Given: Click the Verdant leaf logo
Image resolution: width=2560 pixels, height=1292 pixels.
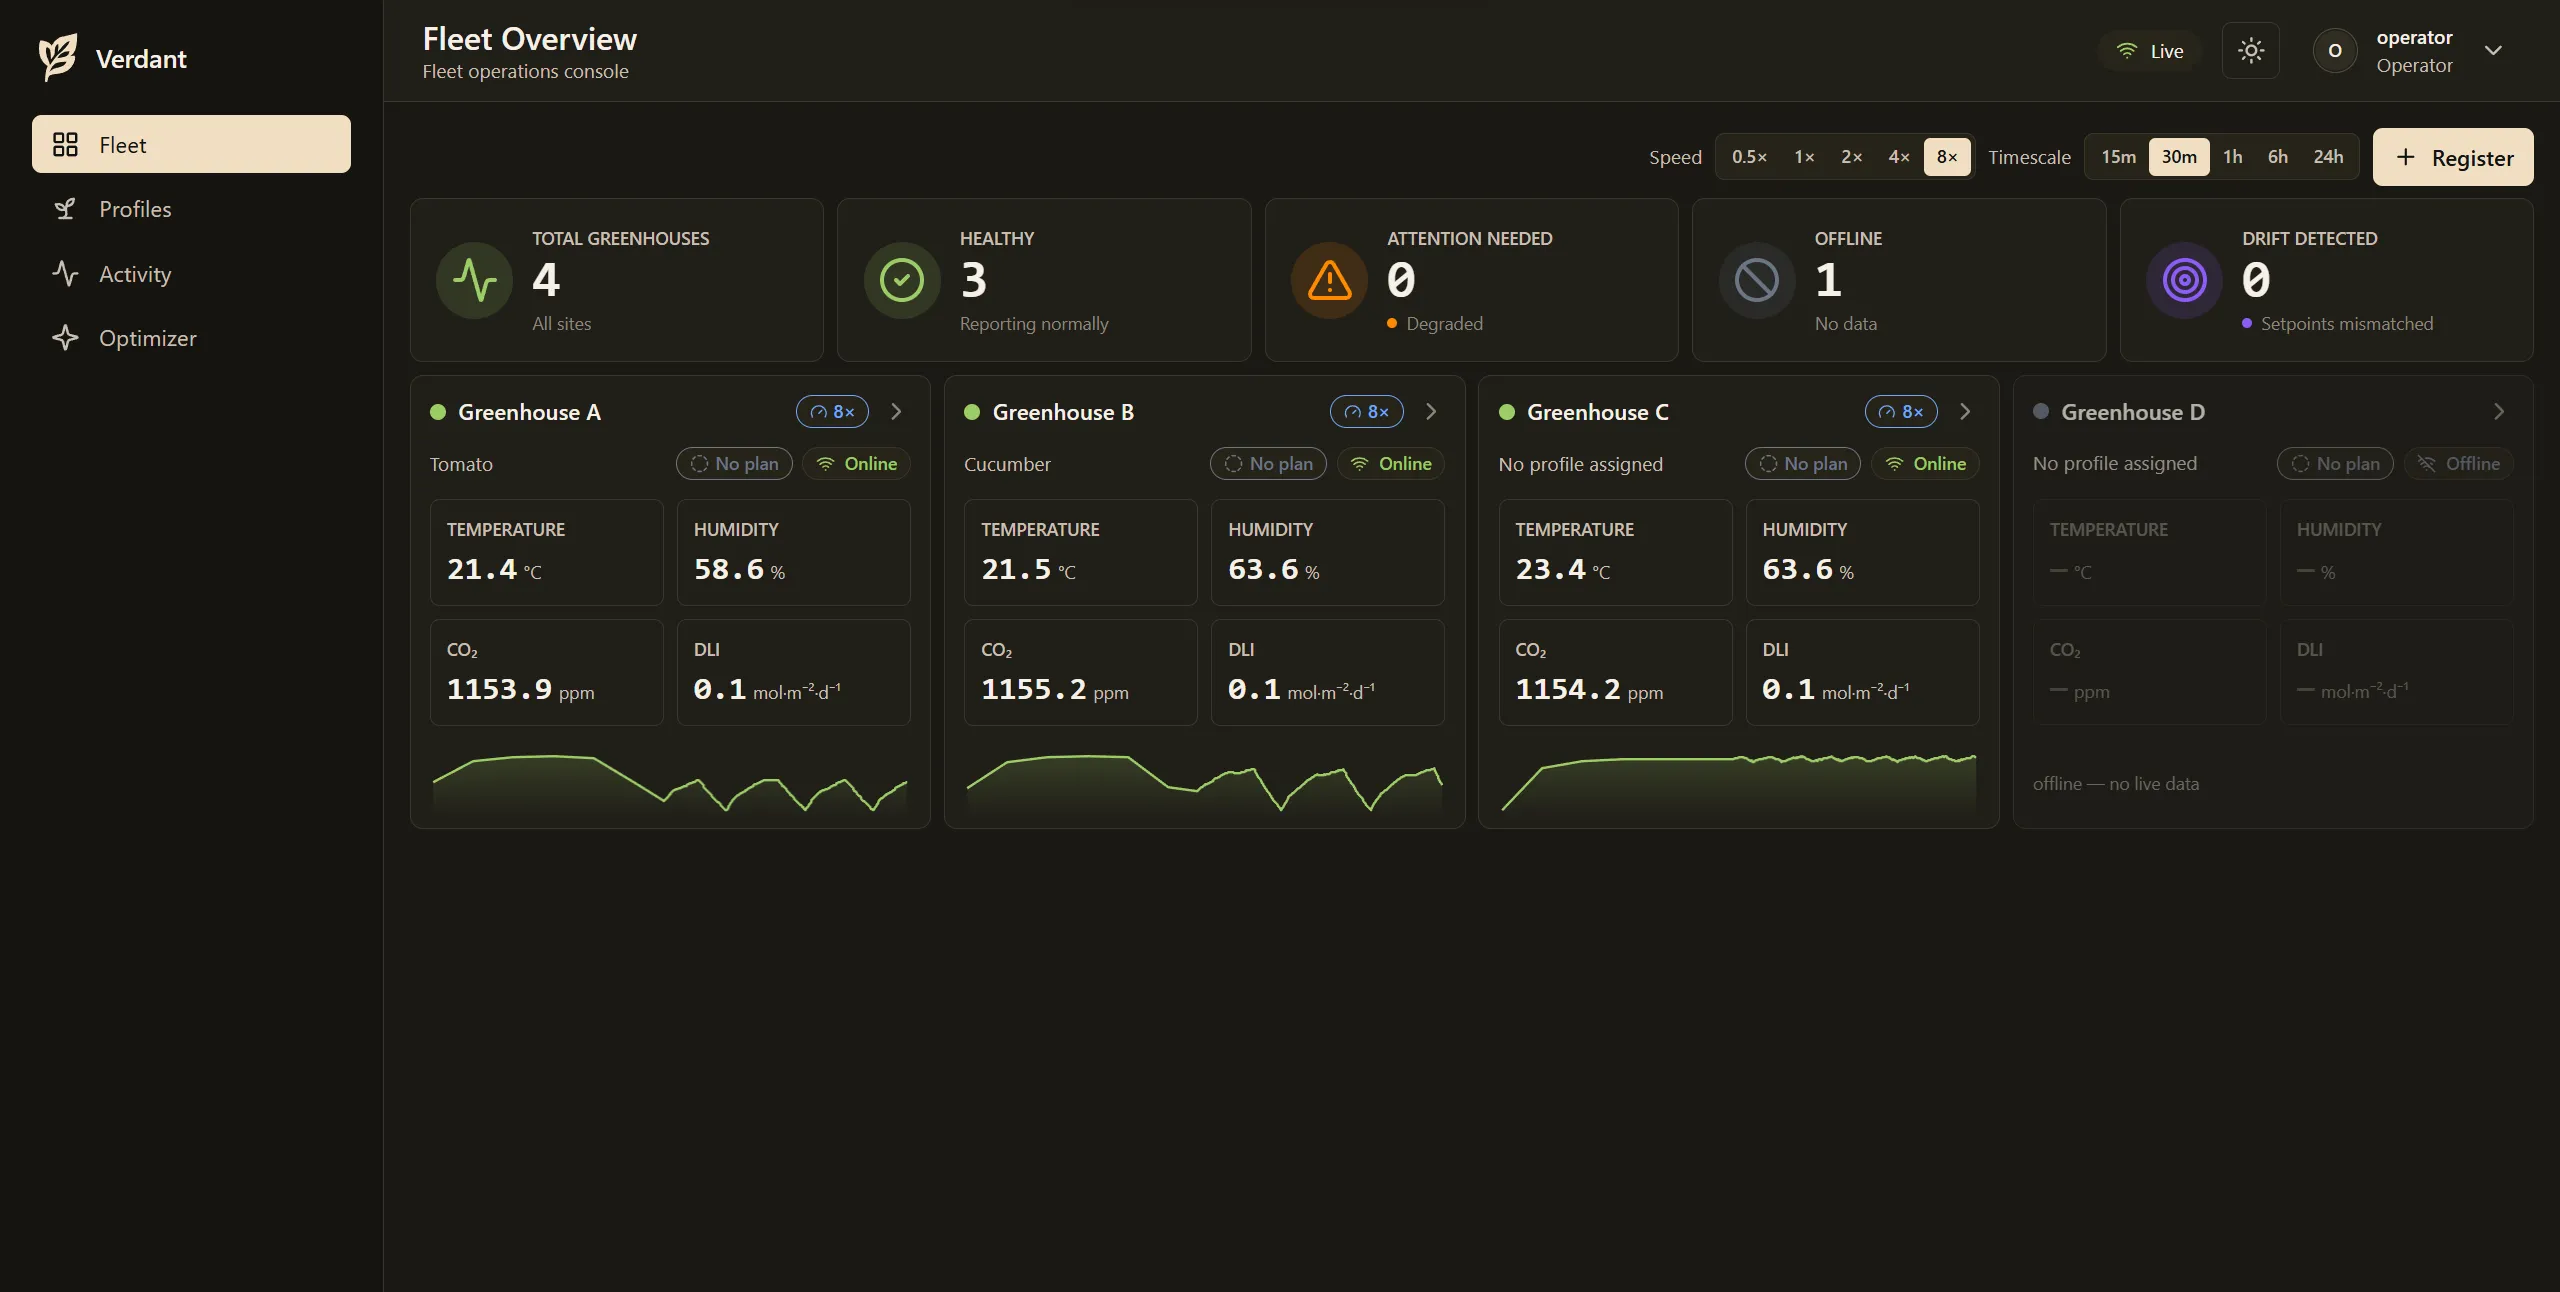Looking at the screenshot, I should pos(58,58).
